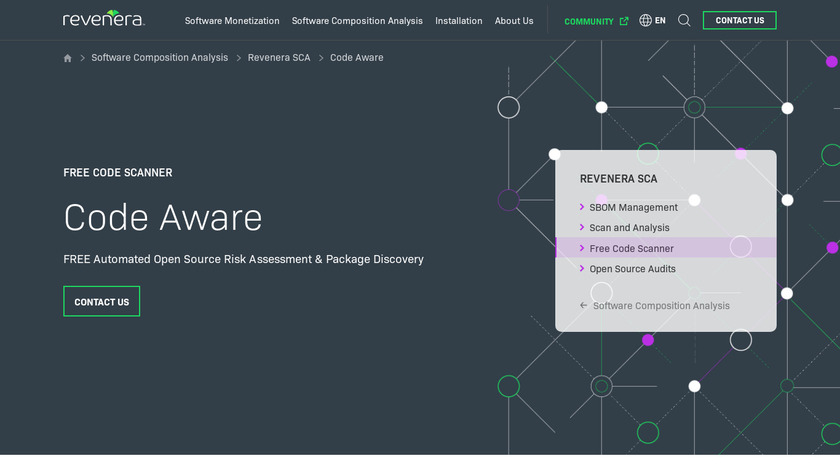840x472 pixels.
Task: Click the chevron next to Open Source Audits
Action: [x=582, y=268]
